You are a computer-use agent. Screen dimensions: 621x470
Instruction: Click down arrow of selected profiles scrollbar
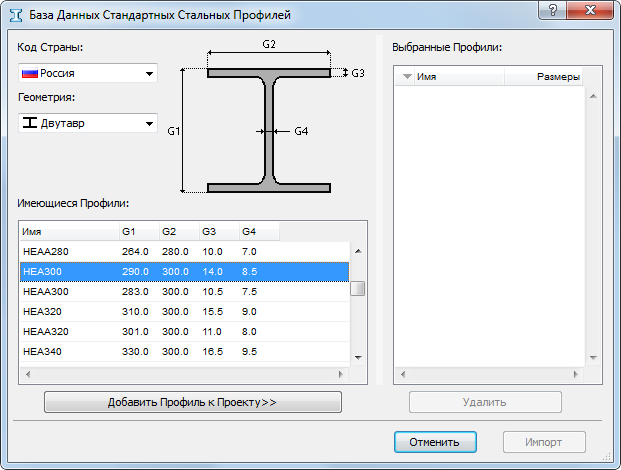tap(593, 358)
